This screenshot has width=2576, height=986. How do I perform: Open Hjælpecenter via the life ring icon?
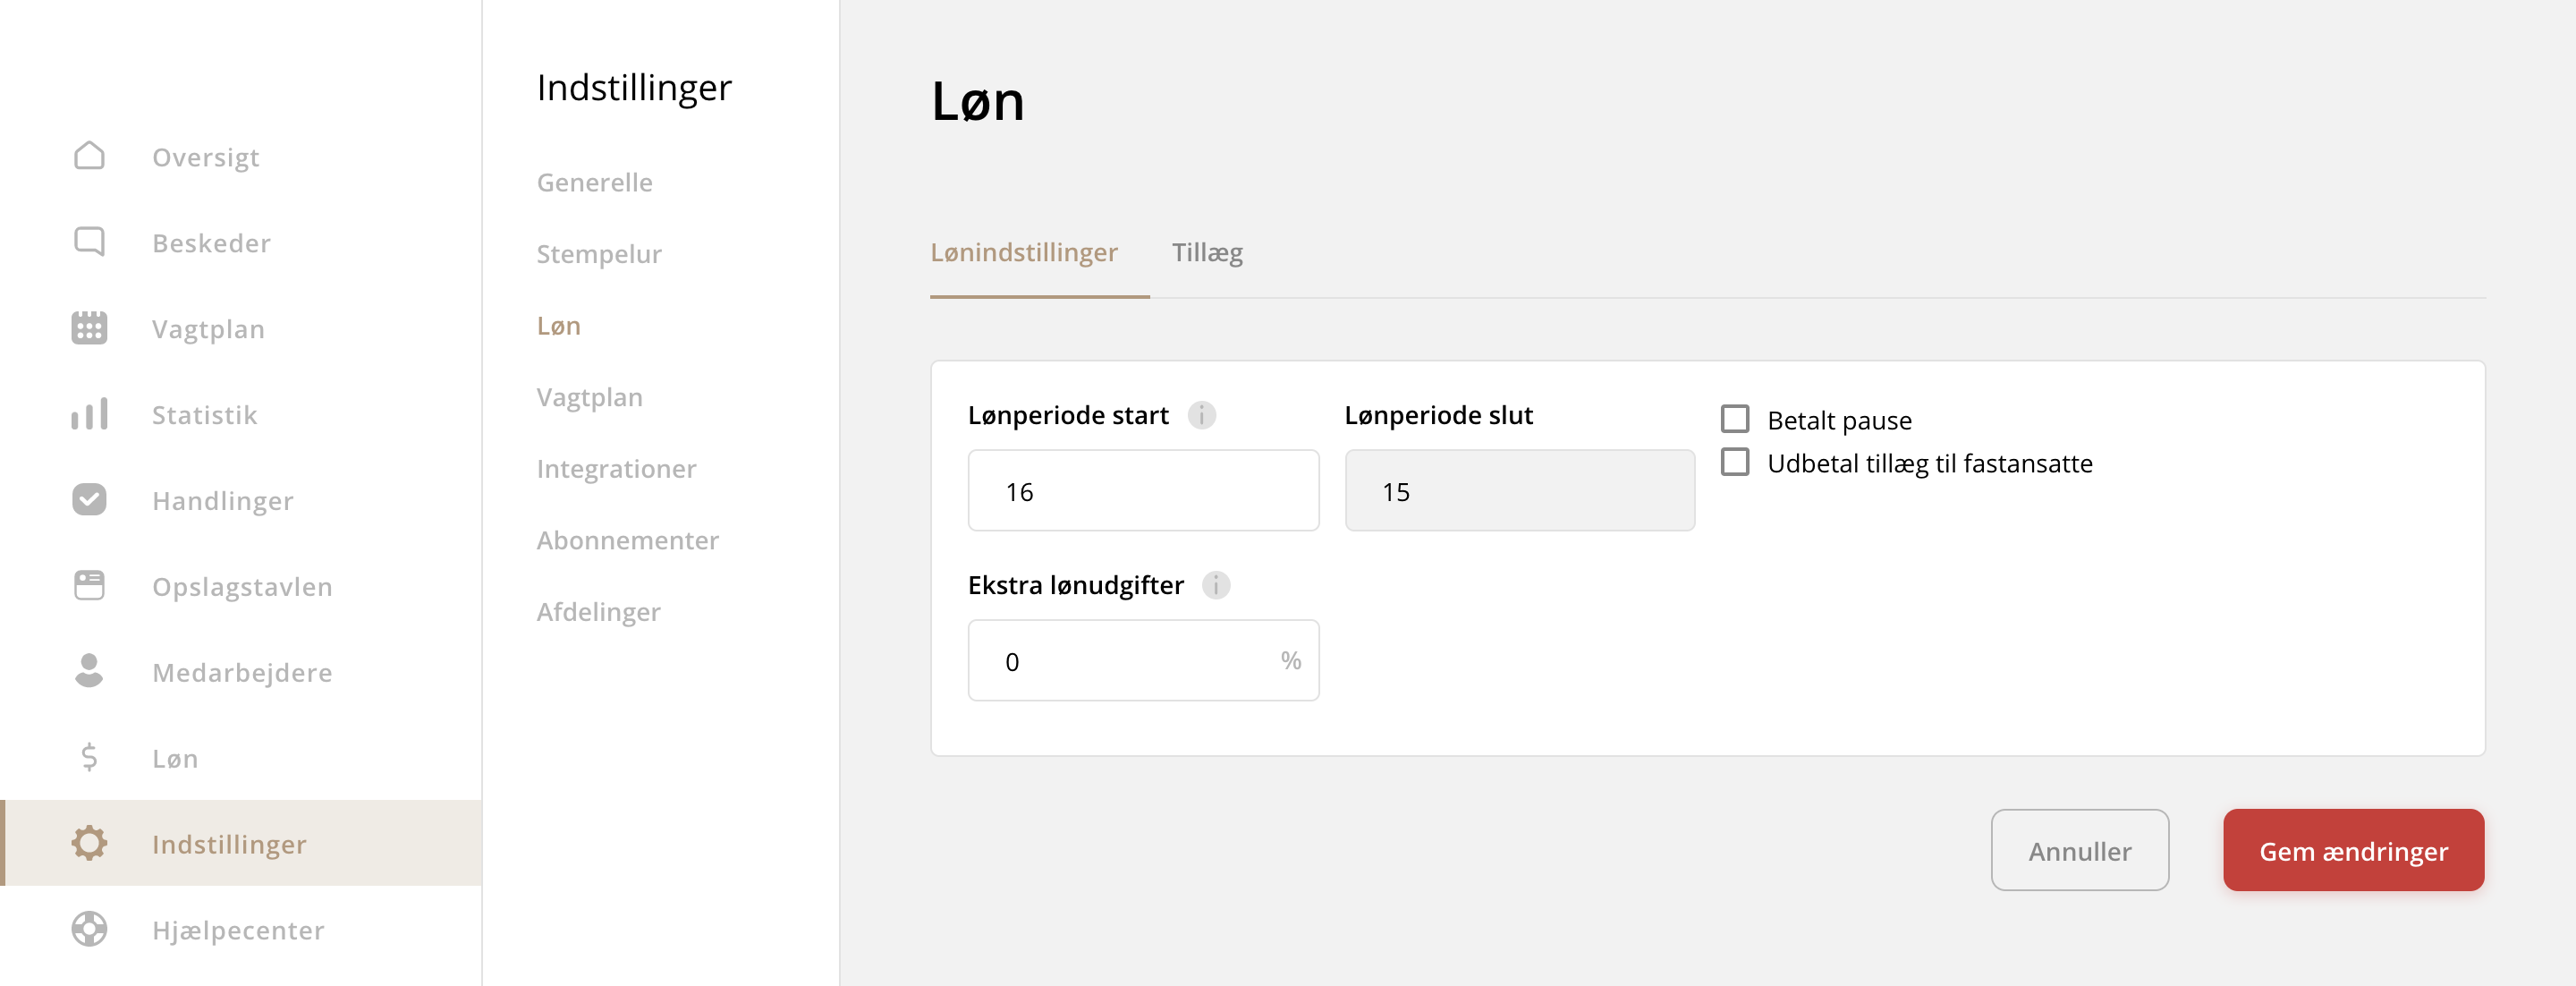tap(89, 929)
